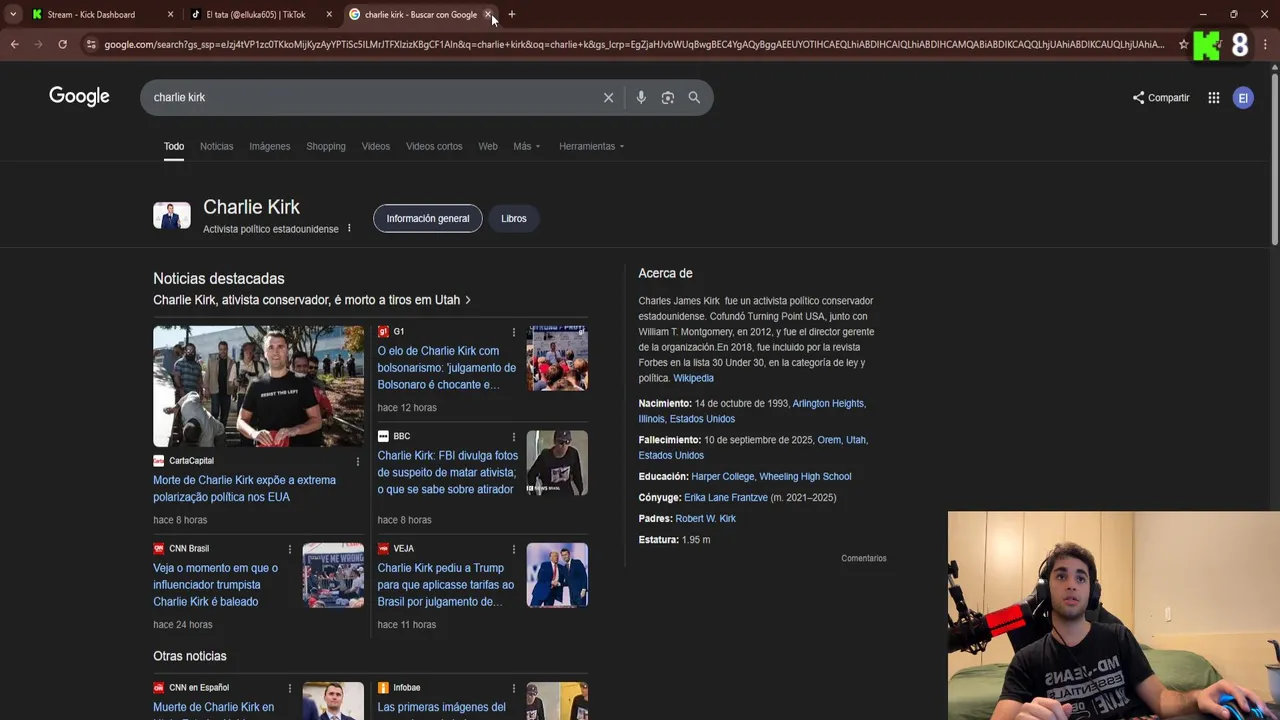The image size is (1280, 720).
Task: Switch to the El tata TikTok tab
Action: [262, 14]
